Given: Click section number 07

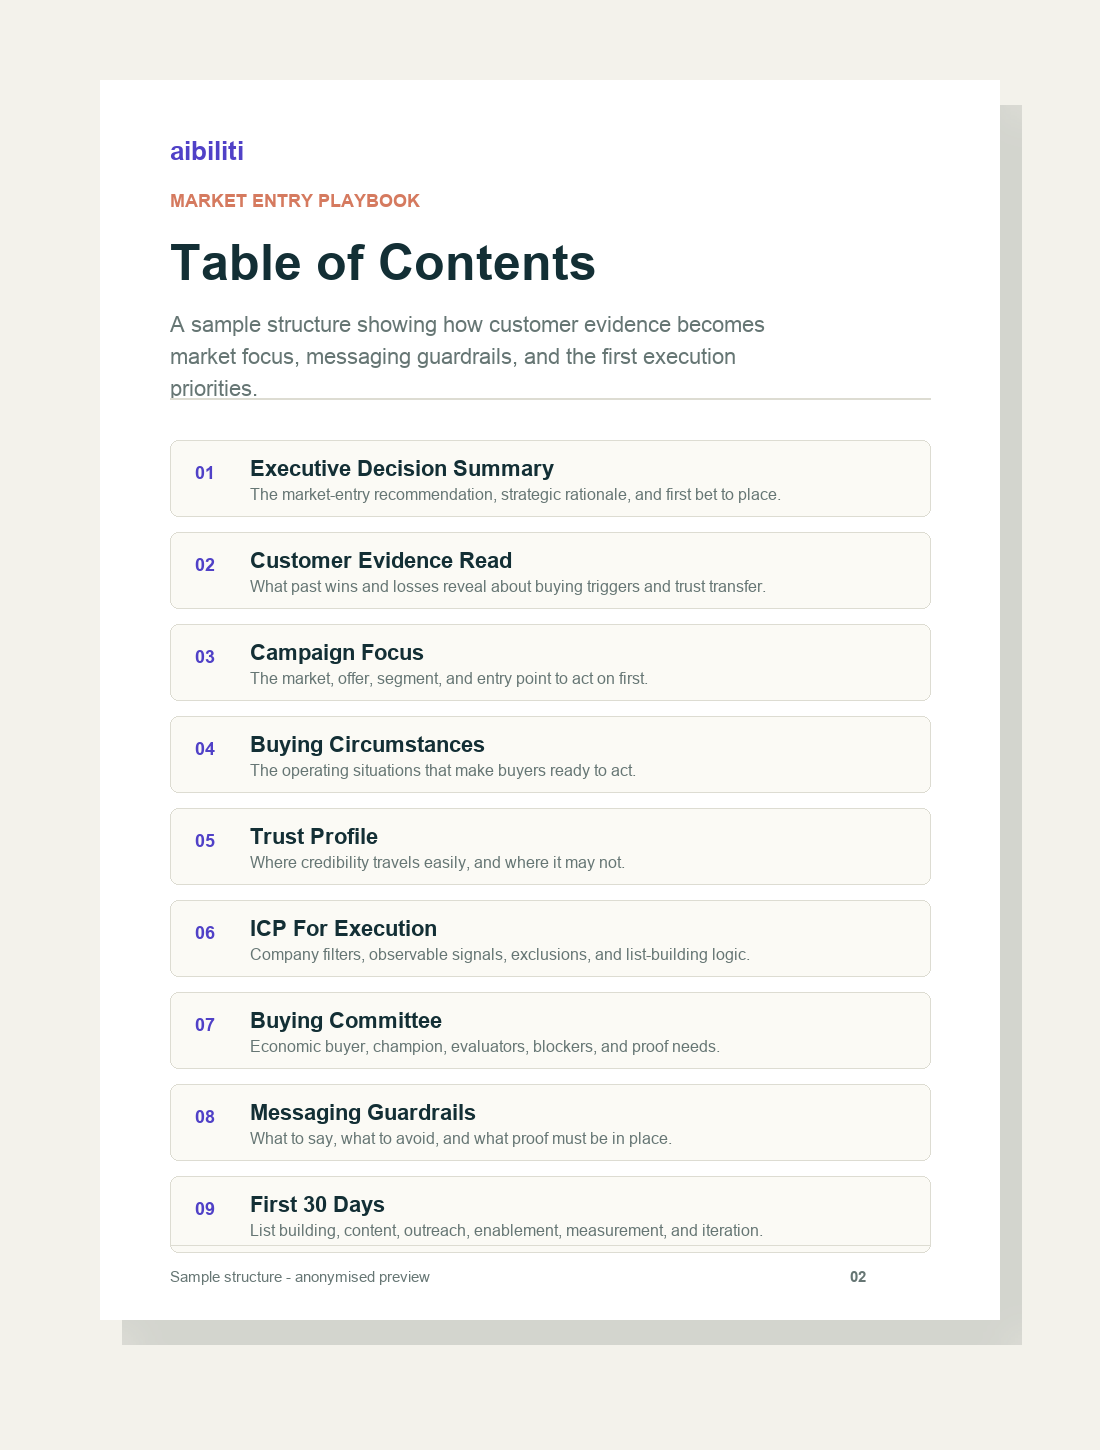Looking at the screenshot, I should coord(205,1025).
